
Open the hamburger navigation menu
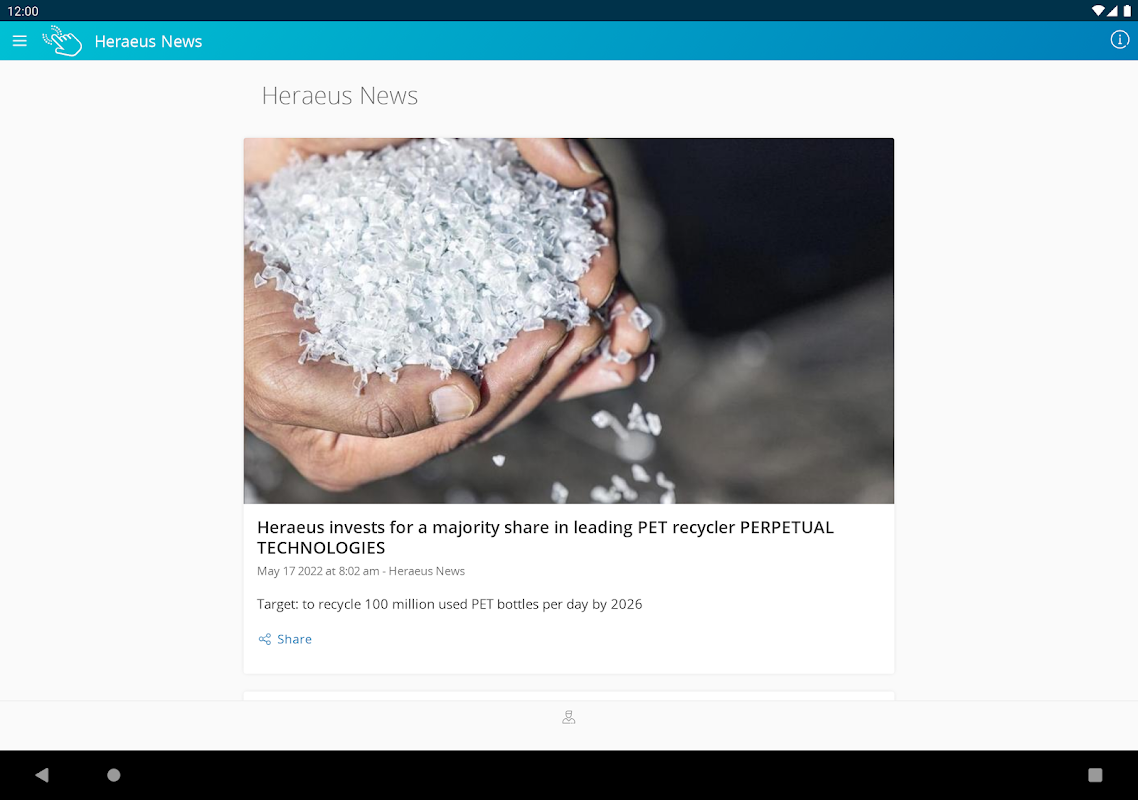pos(20,41)
